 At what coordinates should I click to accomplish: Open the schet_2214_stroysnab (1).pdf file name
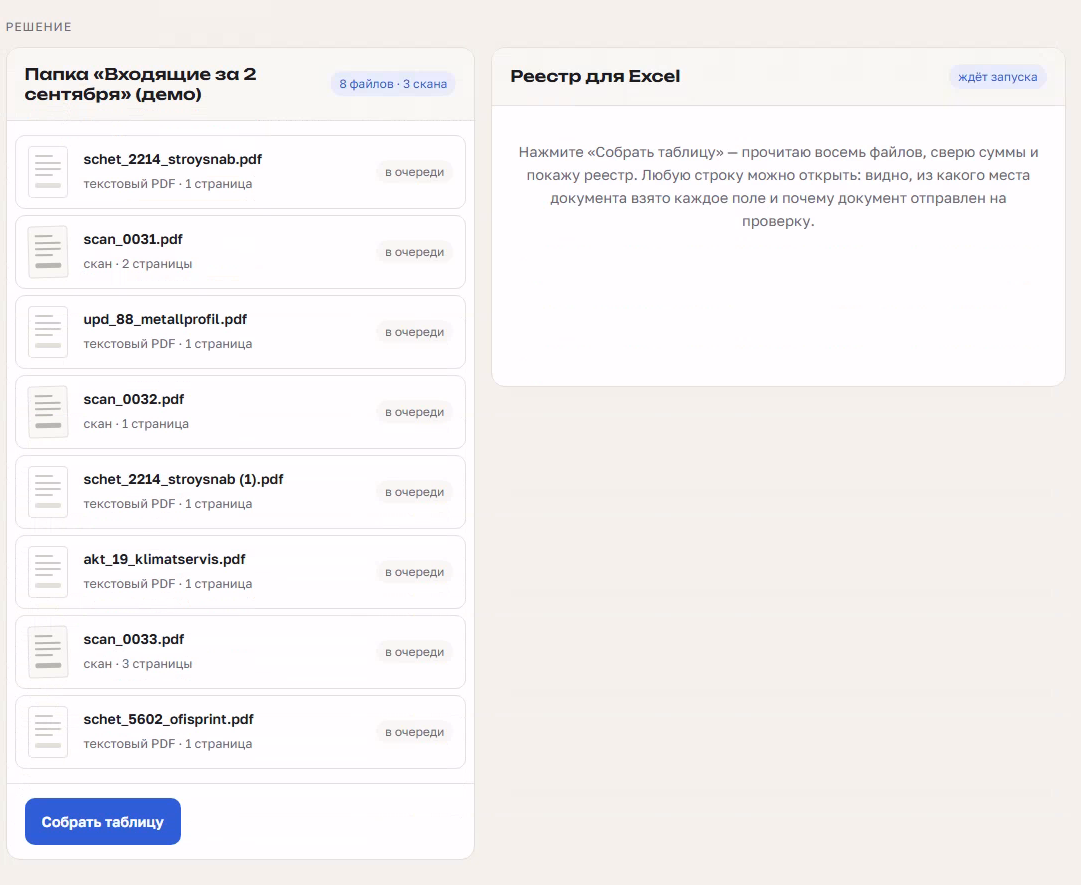click(183, 479)
